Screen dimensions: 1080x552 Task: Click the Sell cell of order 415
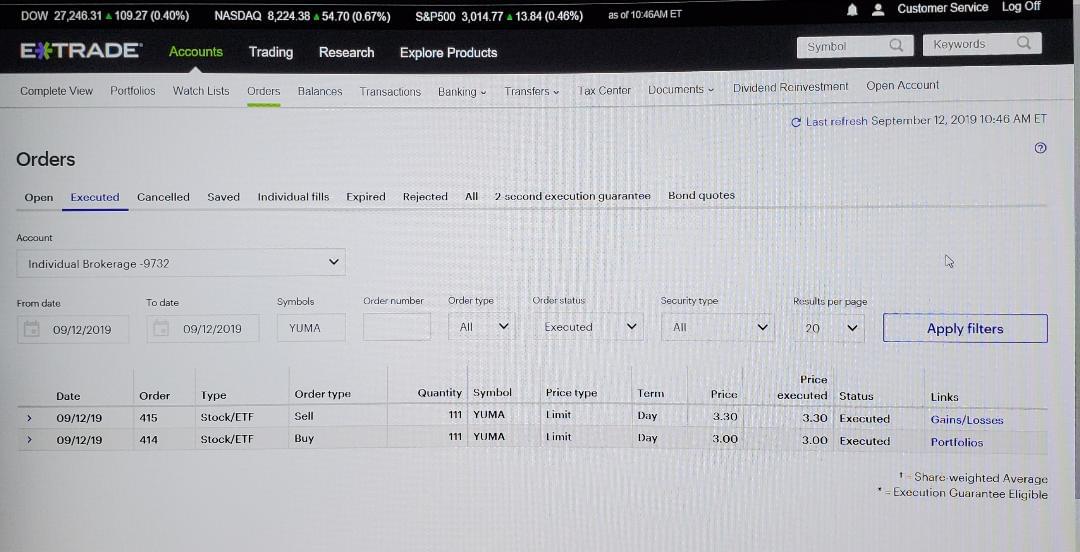[304, 416]
